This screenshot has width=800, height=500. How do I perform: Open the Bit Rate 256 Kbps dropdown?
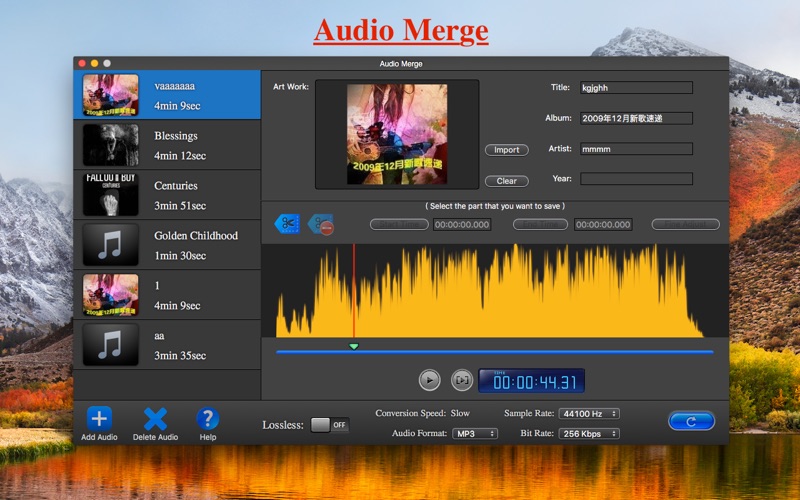click(x=589, y=434)
